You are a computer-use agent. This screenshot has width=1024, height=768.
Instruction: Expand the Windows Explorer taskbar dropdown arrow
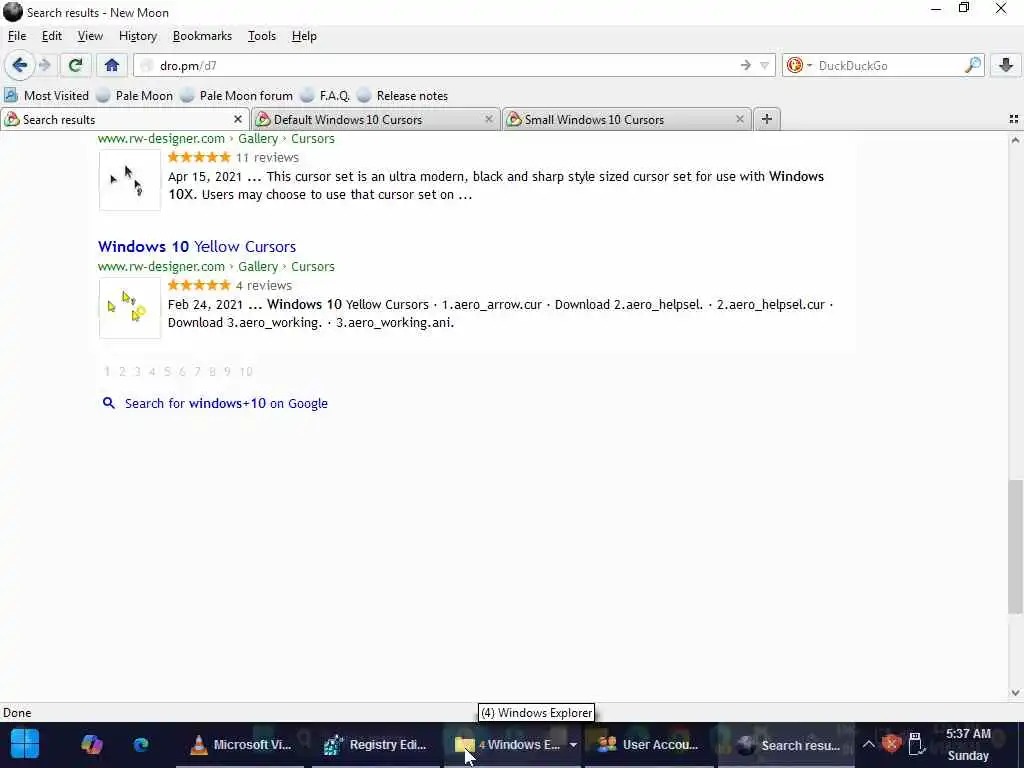click(x=573, y=744)
